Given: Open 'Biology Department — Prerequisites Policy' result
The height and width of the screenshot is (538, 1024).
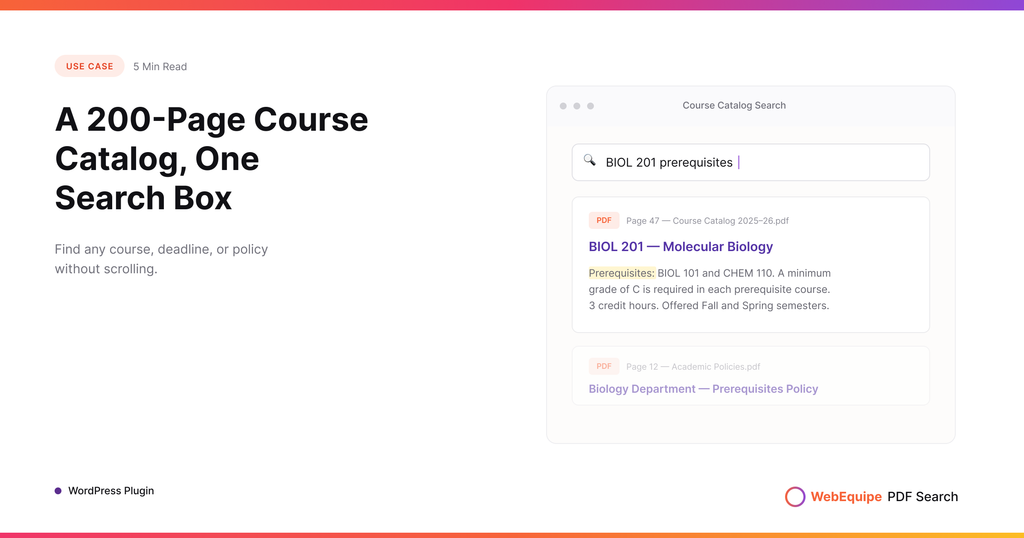Looking at the screenshot, I should tap(703, 389).
